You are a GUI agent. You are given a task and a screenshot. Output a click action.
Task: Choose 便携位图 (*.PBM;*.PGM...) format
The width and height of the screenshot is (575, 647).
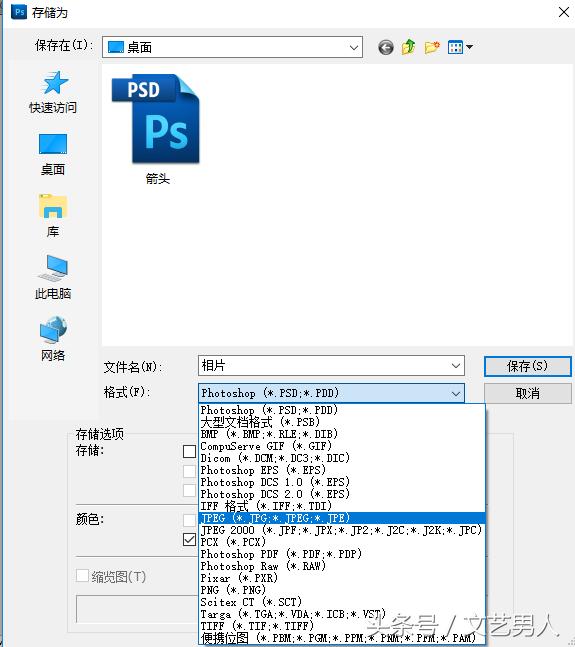[342, 638]
